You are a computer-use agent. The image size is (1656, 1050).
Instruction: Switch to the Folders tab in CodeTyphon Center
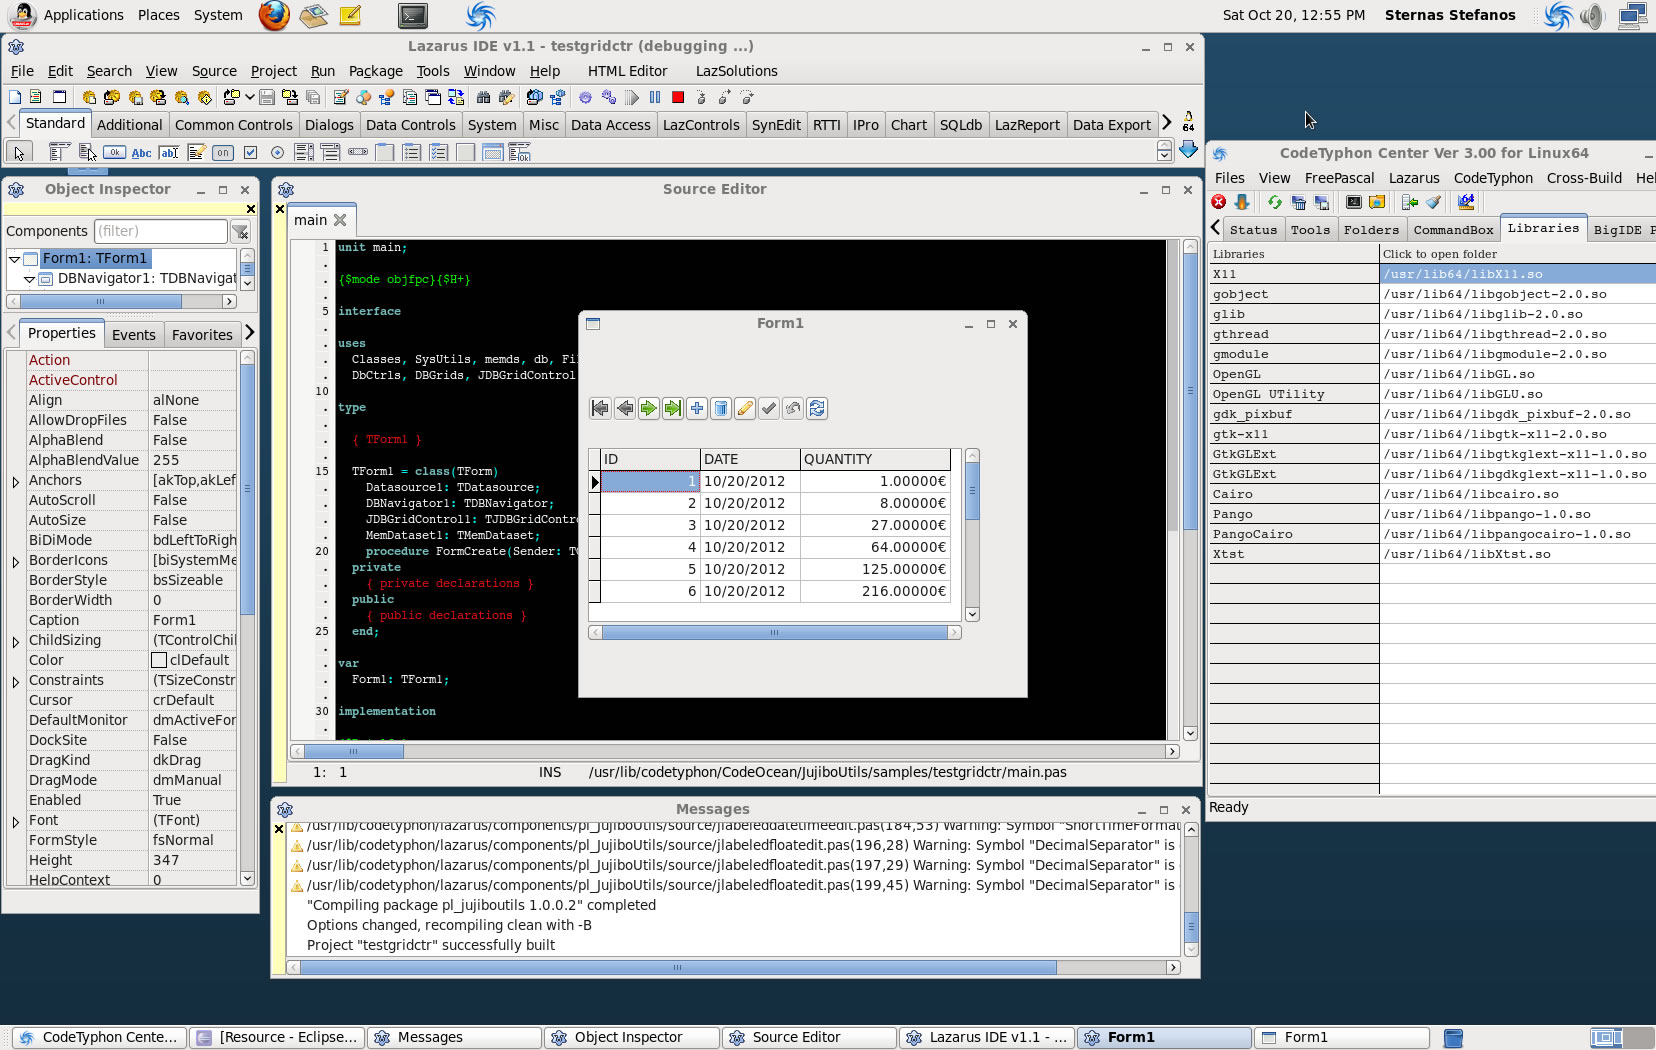tap(1370, 230)
